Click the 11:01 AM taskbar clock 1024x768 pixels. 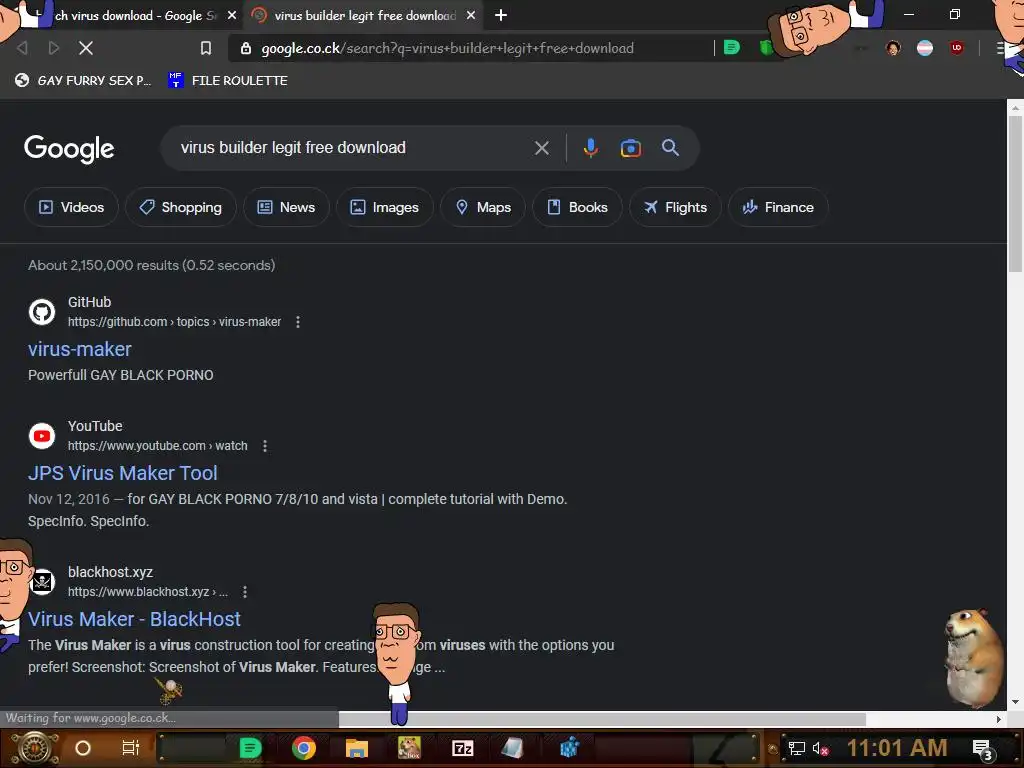coord(897,748)
